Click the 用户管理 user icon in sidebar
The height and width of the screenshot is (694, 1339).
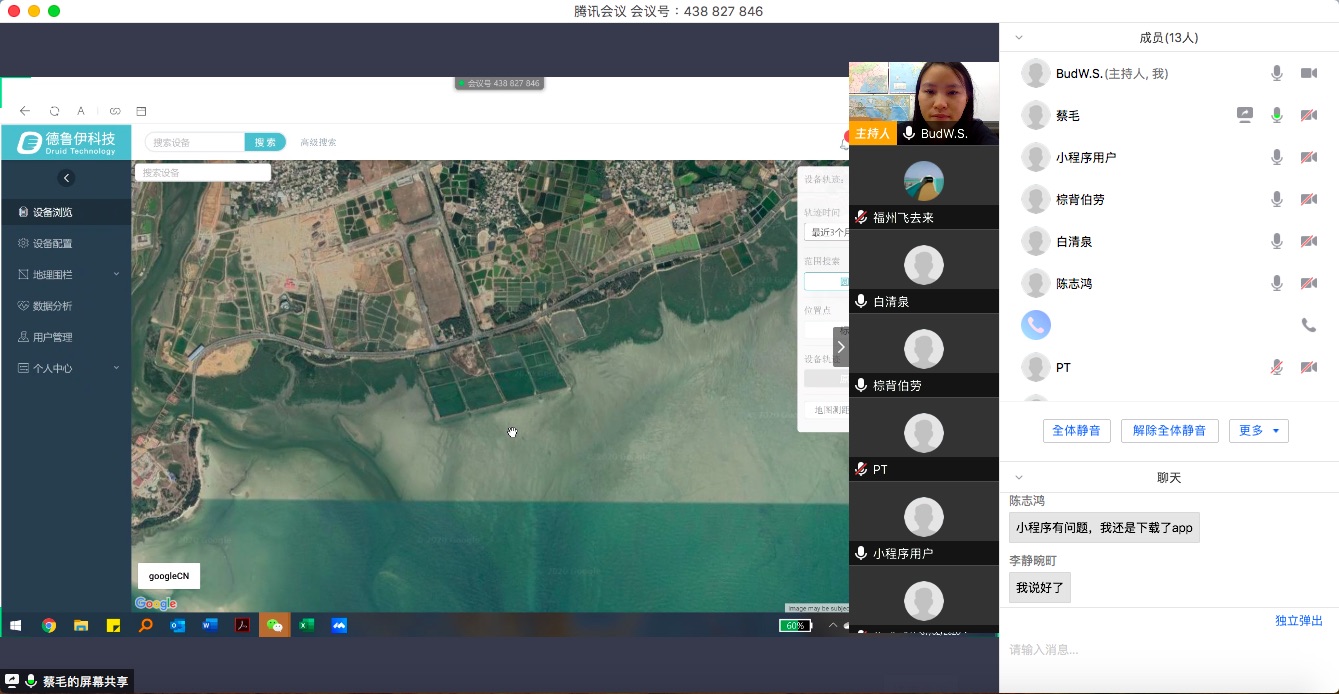tap(24, 337)
